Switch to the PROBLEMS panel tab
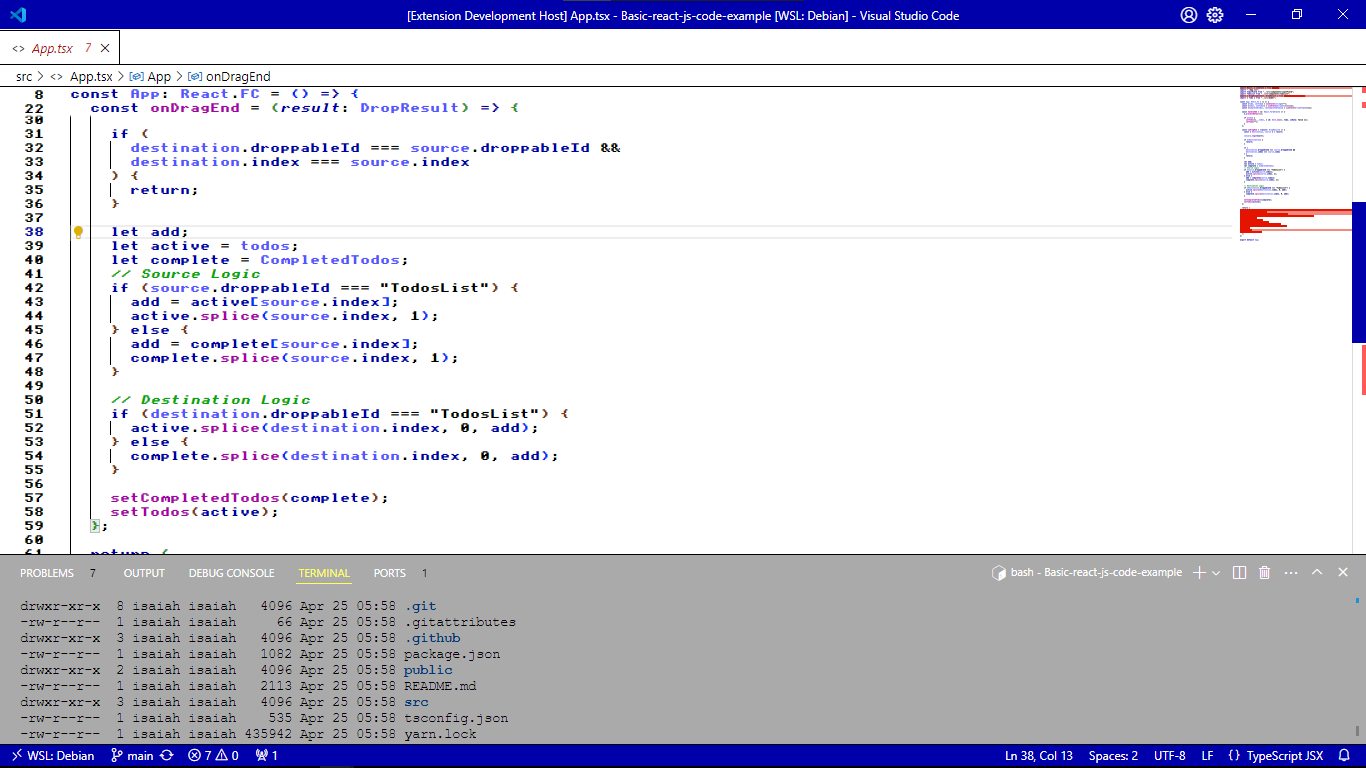 [47, 573]
